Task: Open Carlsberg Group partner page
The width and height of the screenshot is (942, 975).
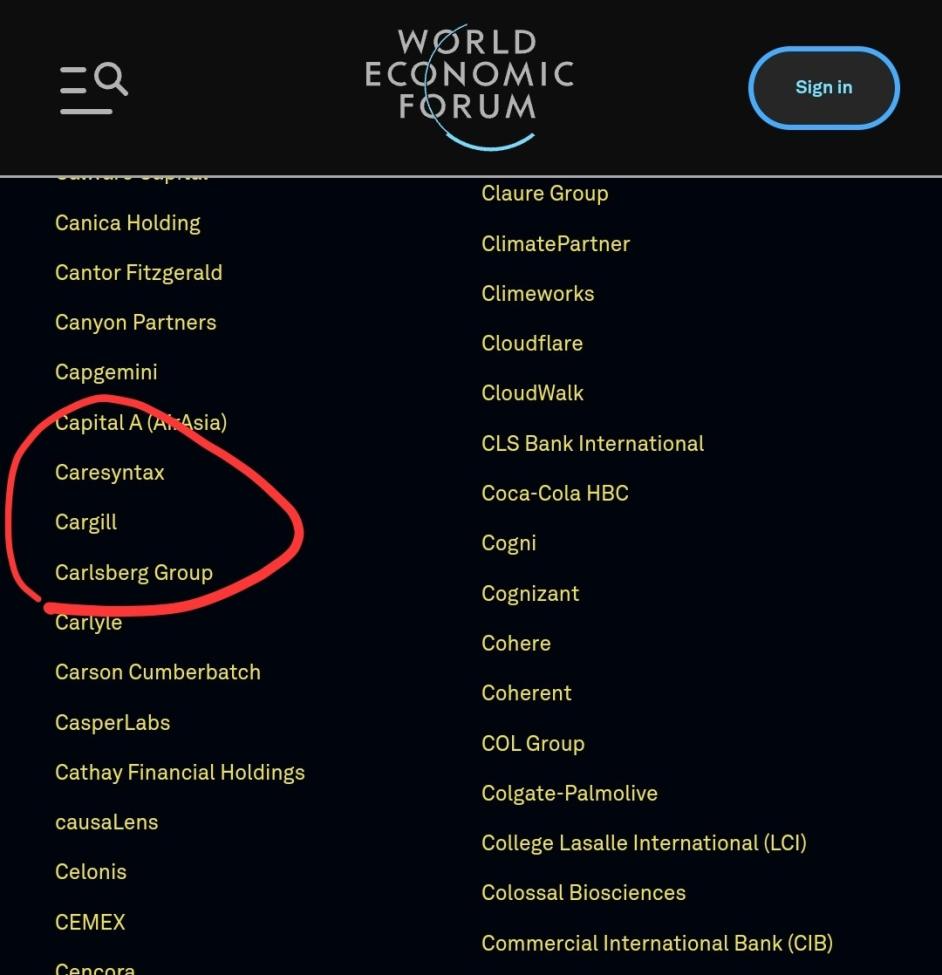Action: tap(134, 573)
